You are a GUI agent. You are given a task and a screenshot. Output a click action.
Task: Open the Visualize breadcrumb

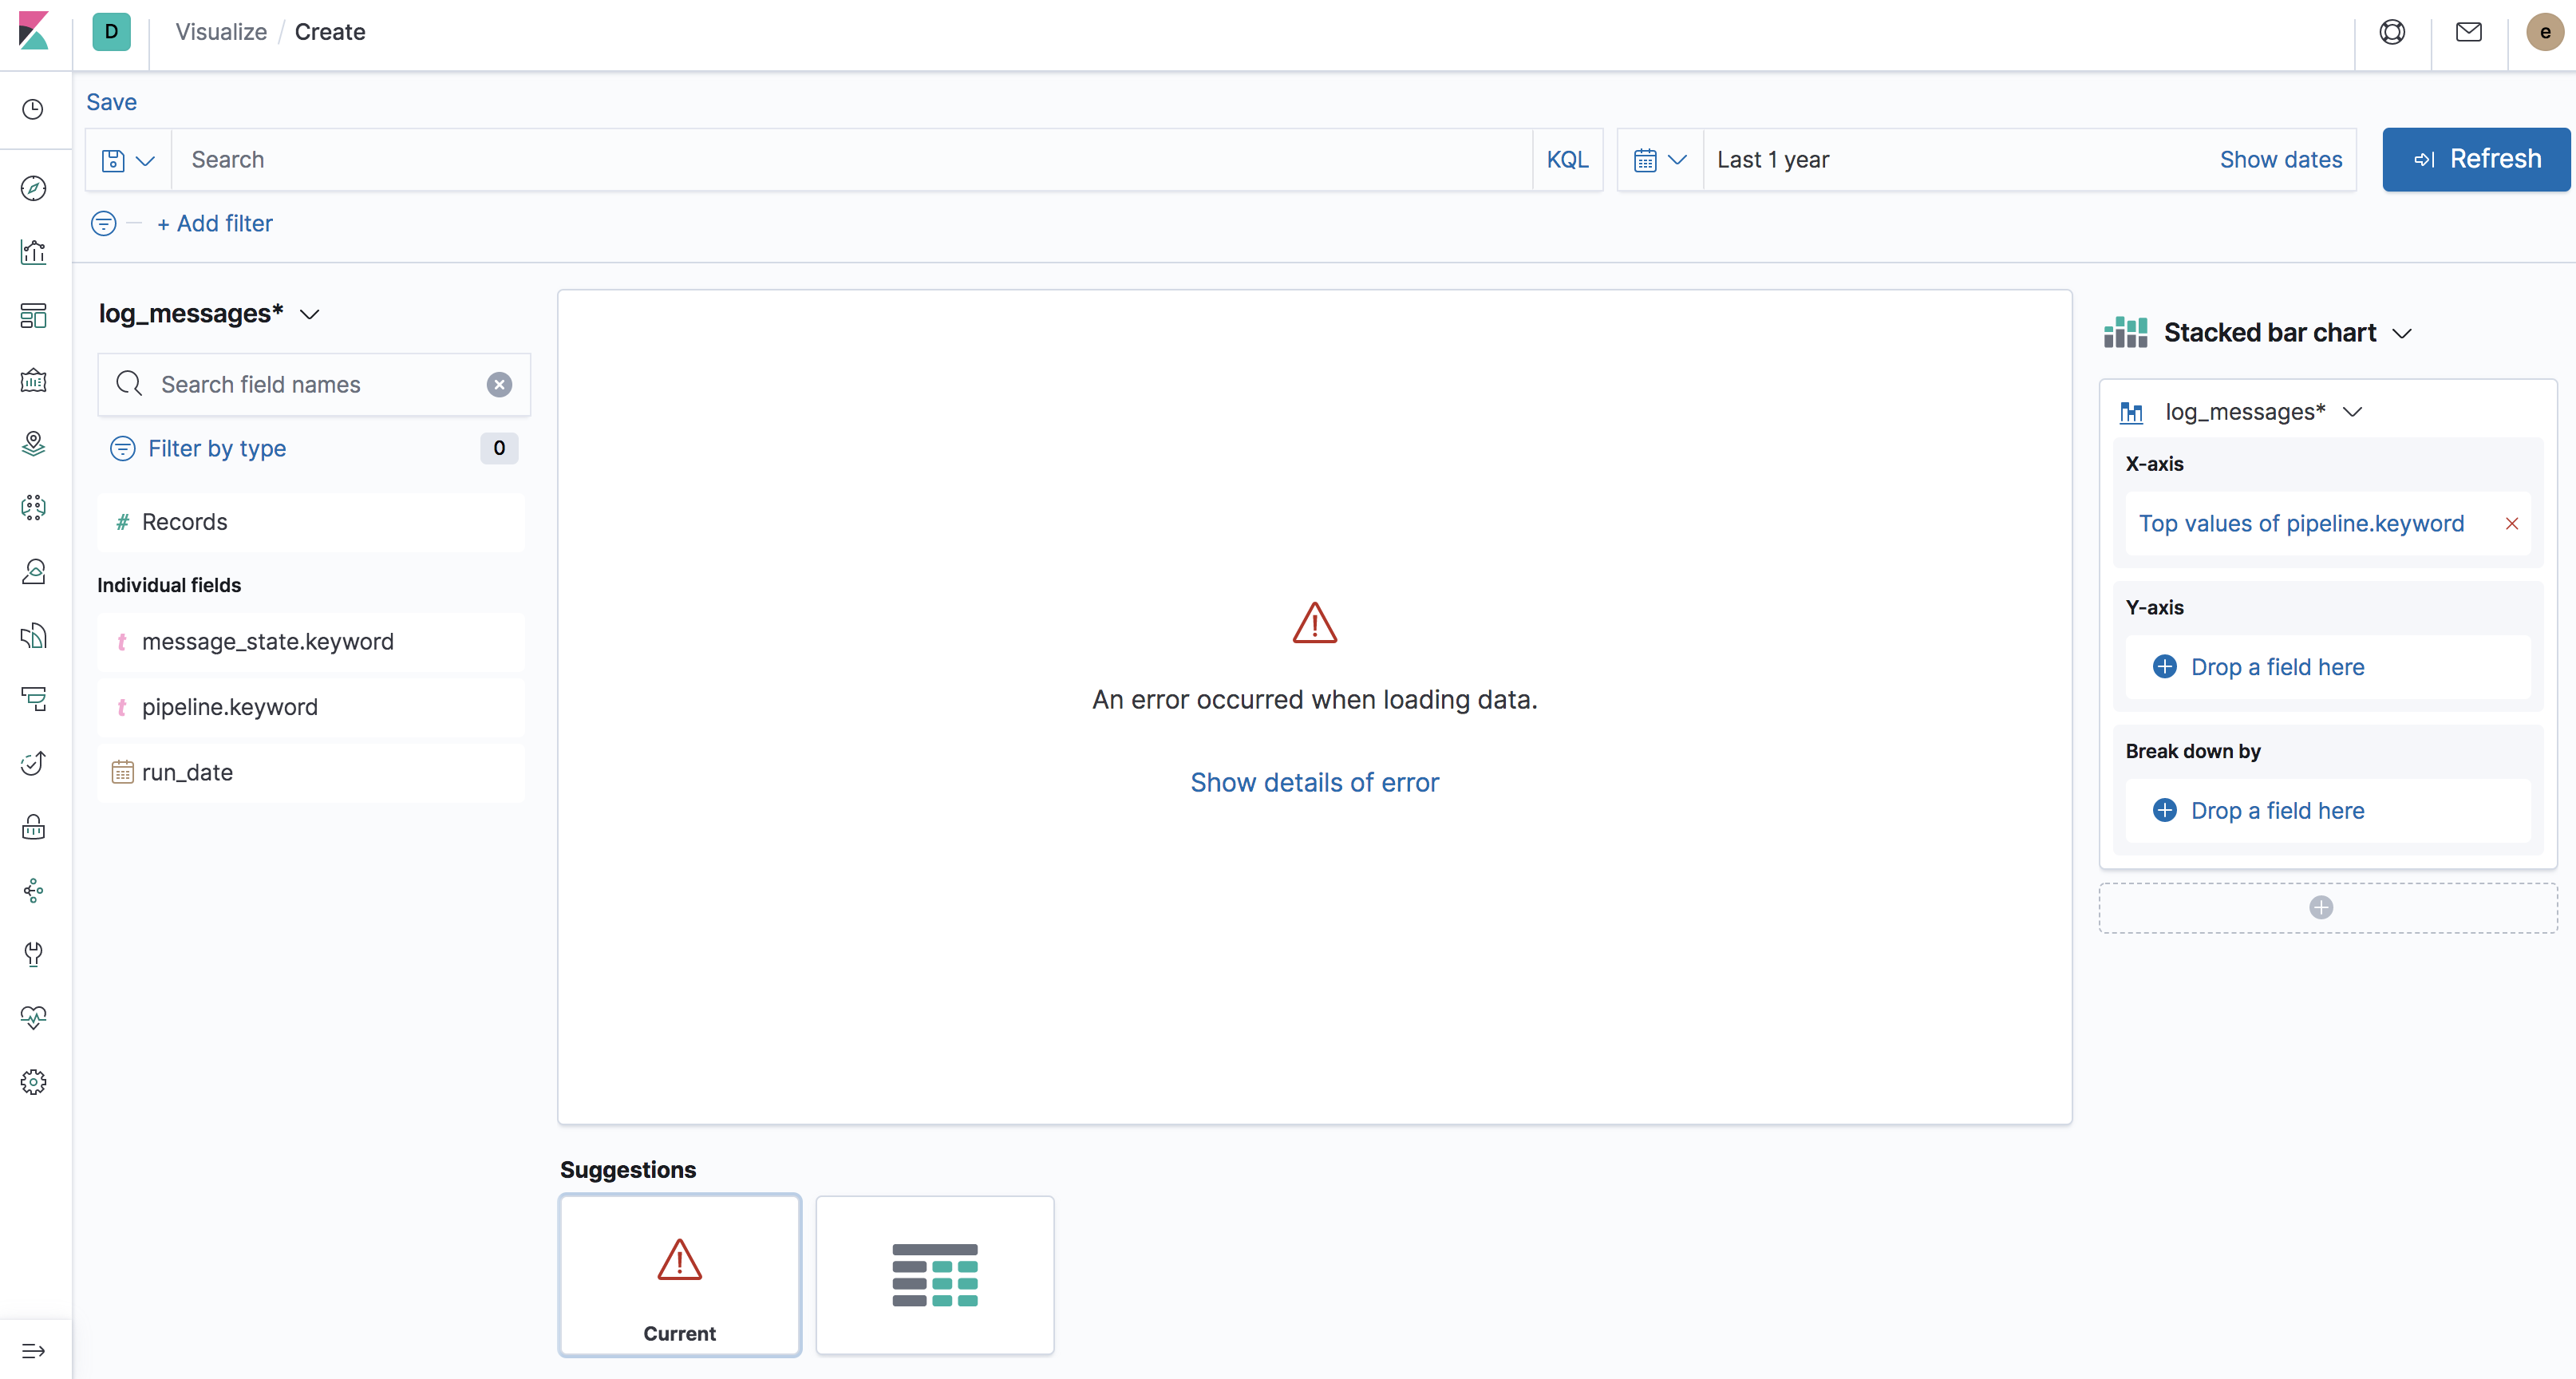(x=220, y=32)
